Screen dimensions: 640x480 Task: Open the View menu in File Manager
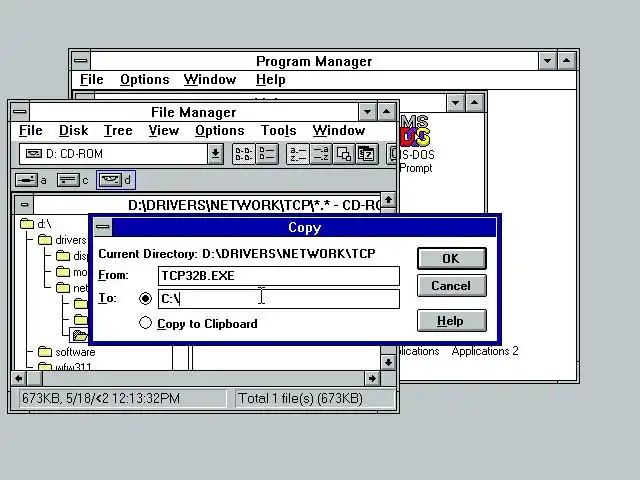(x=164, y=131)
